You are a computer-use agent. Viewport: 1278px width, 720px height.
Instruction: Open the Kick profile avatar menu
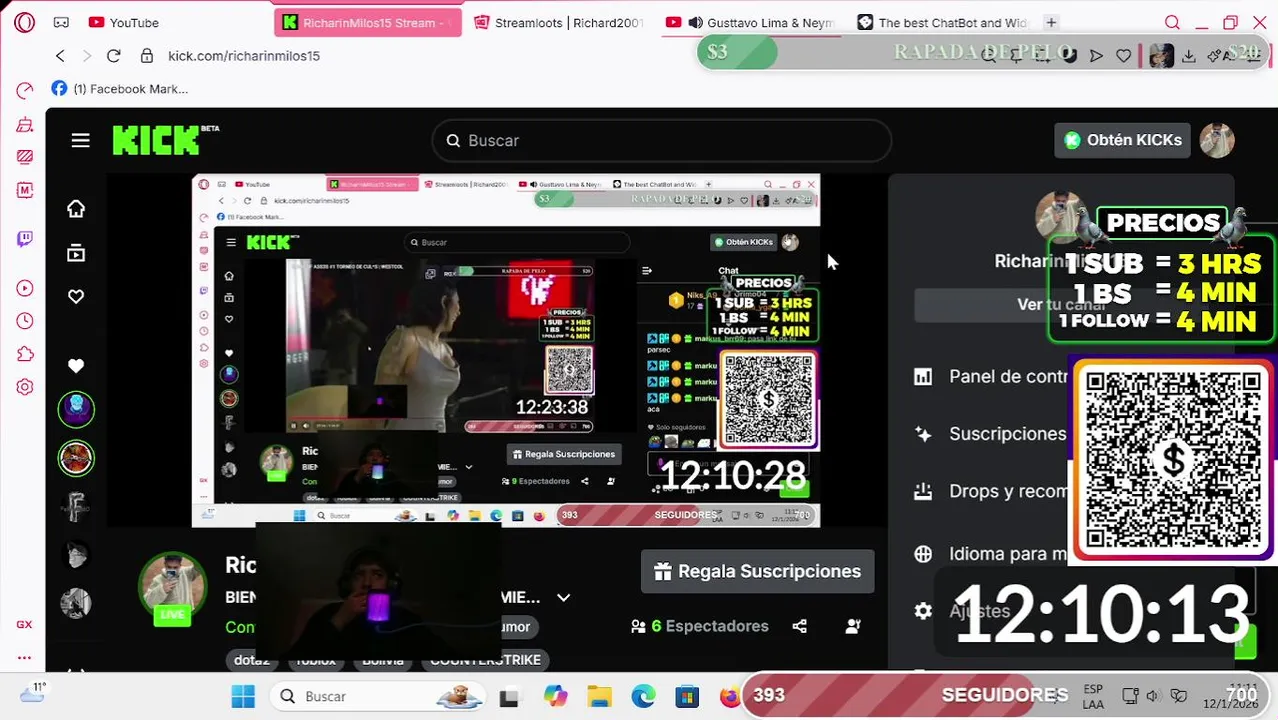[1217, 140]
